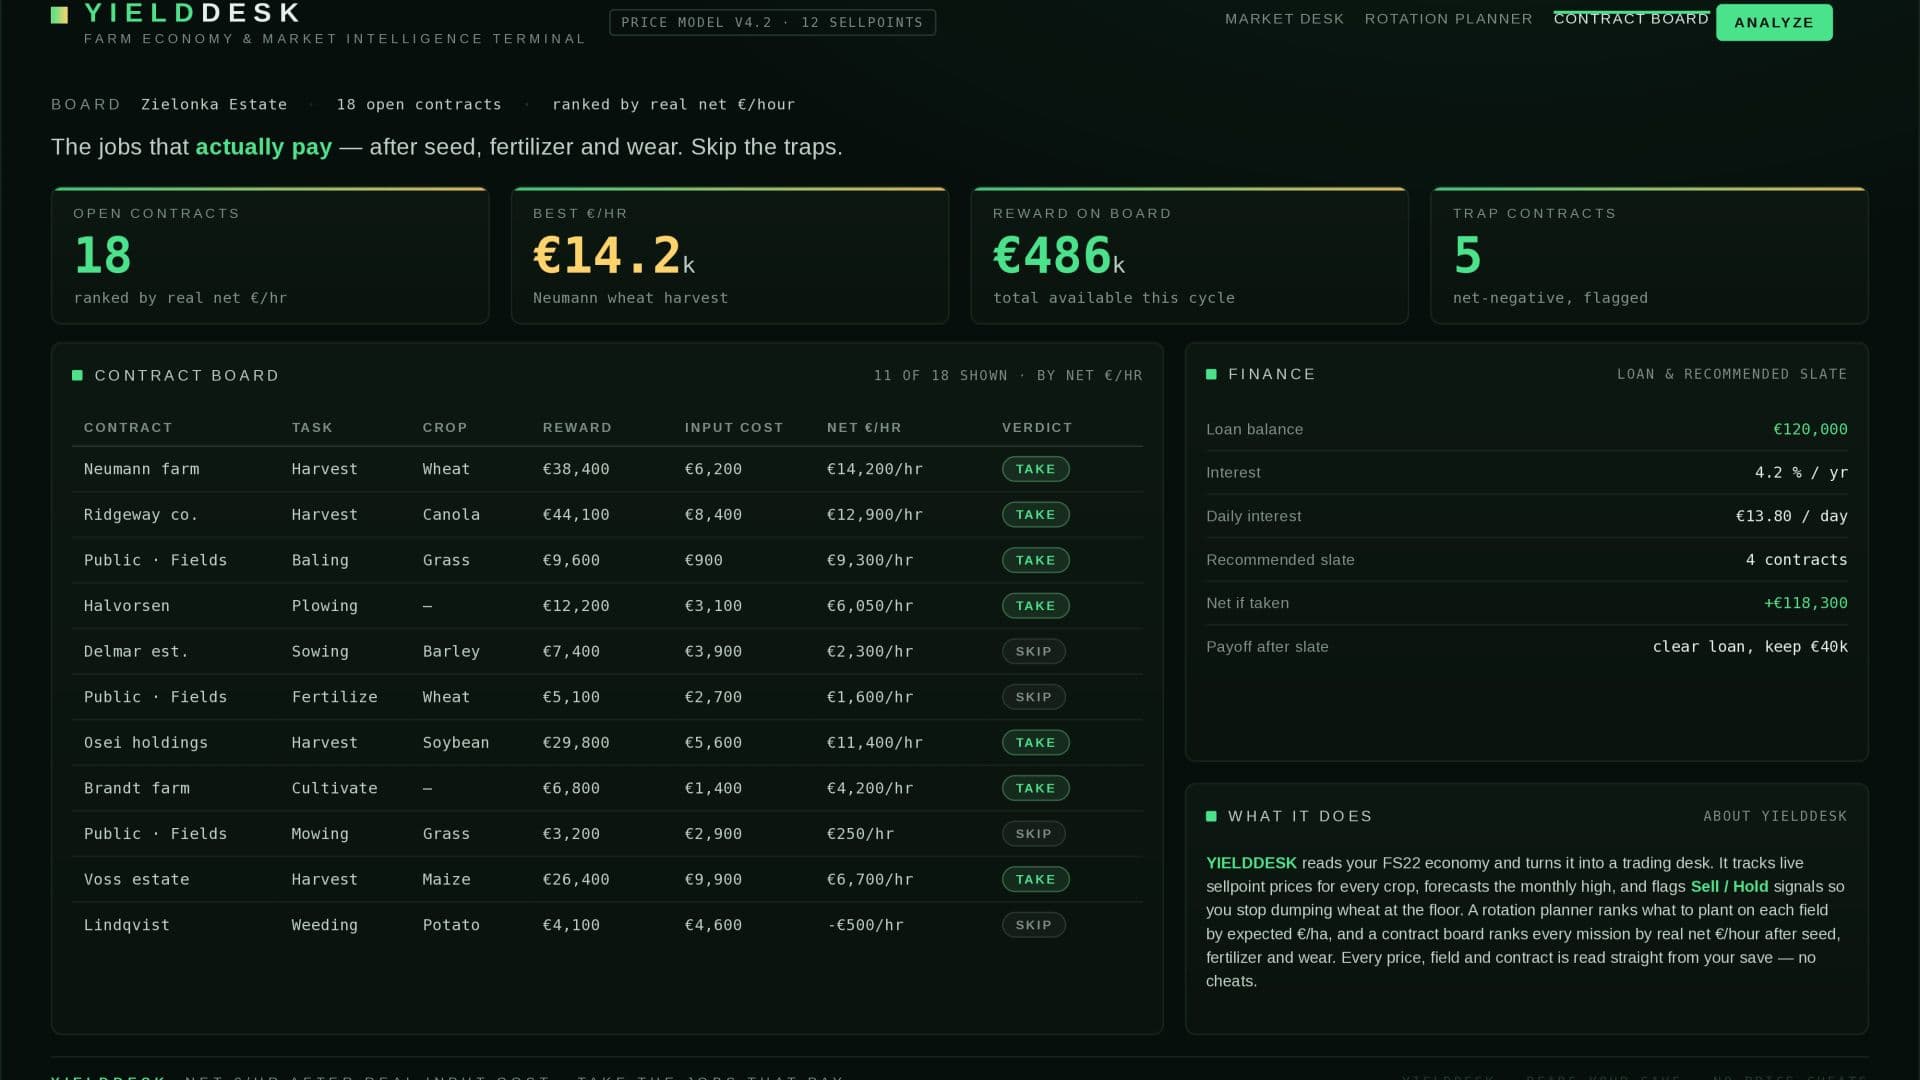Click the 4.2 % / yr interest value
This screenshot has height=1080, width=1920.
[1801, 473]
